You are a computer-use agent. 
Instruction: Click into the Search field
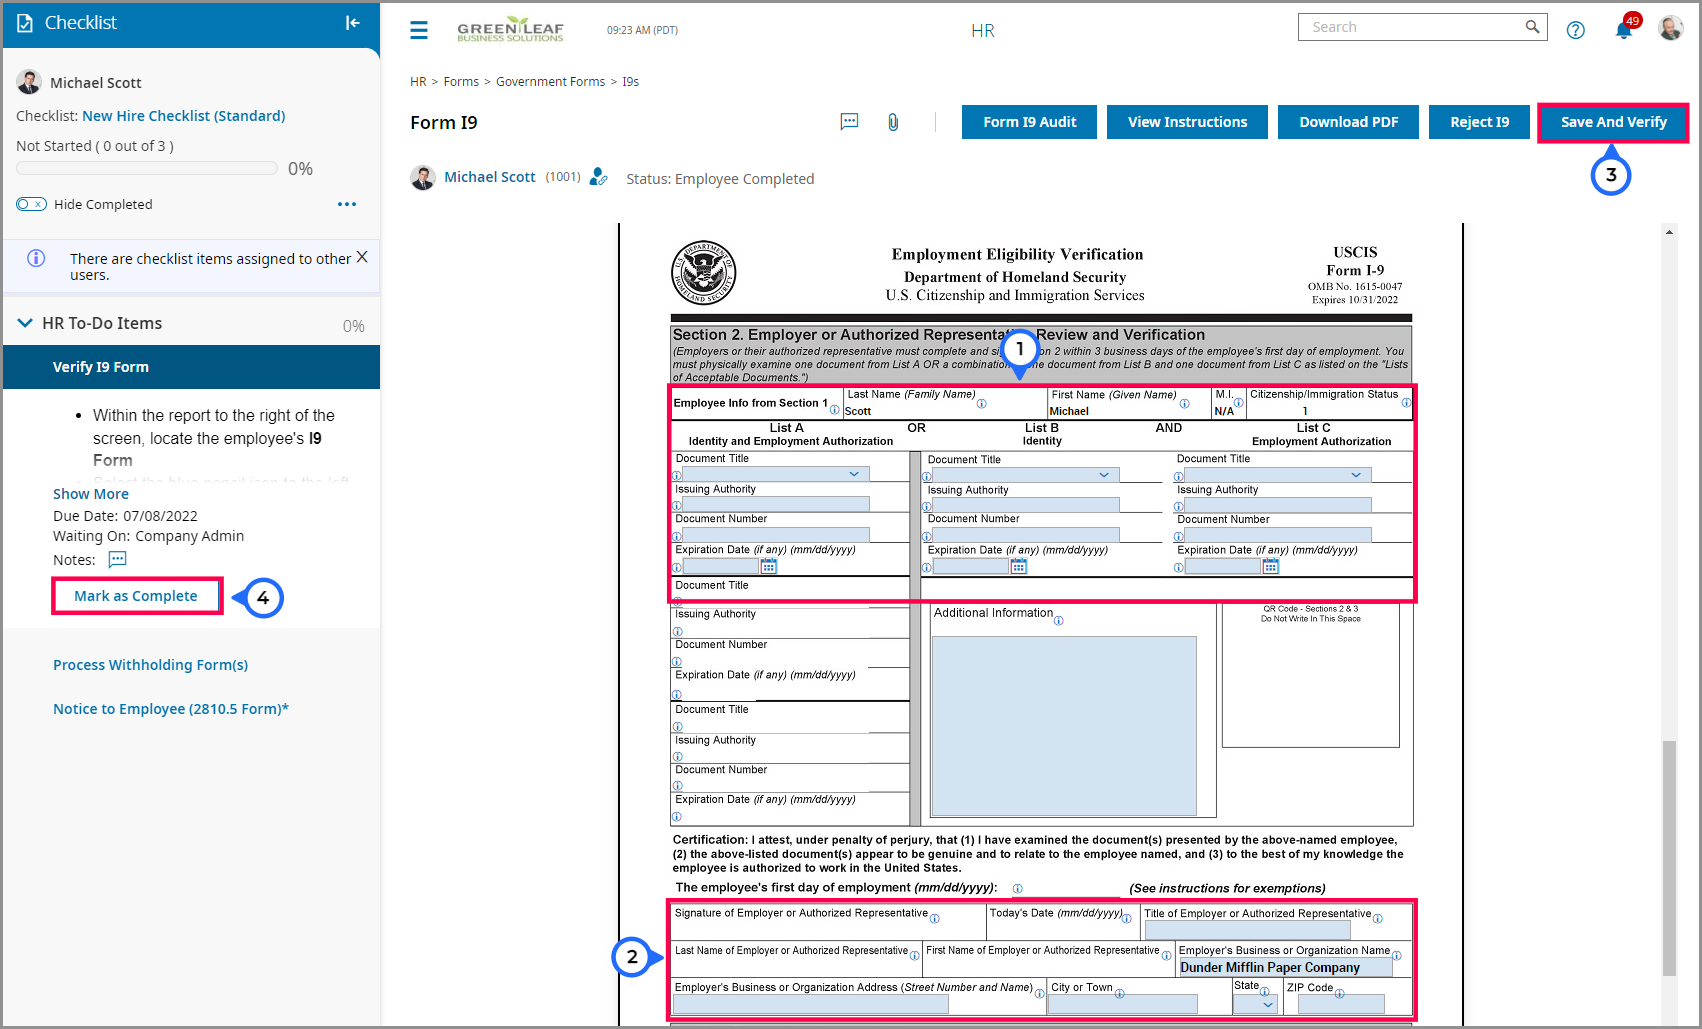point(1410,27)
